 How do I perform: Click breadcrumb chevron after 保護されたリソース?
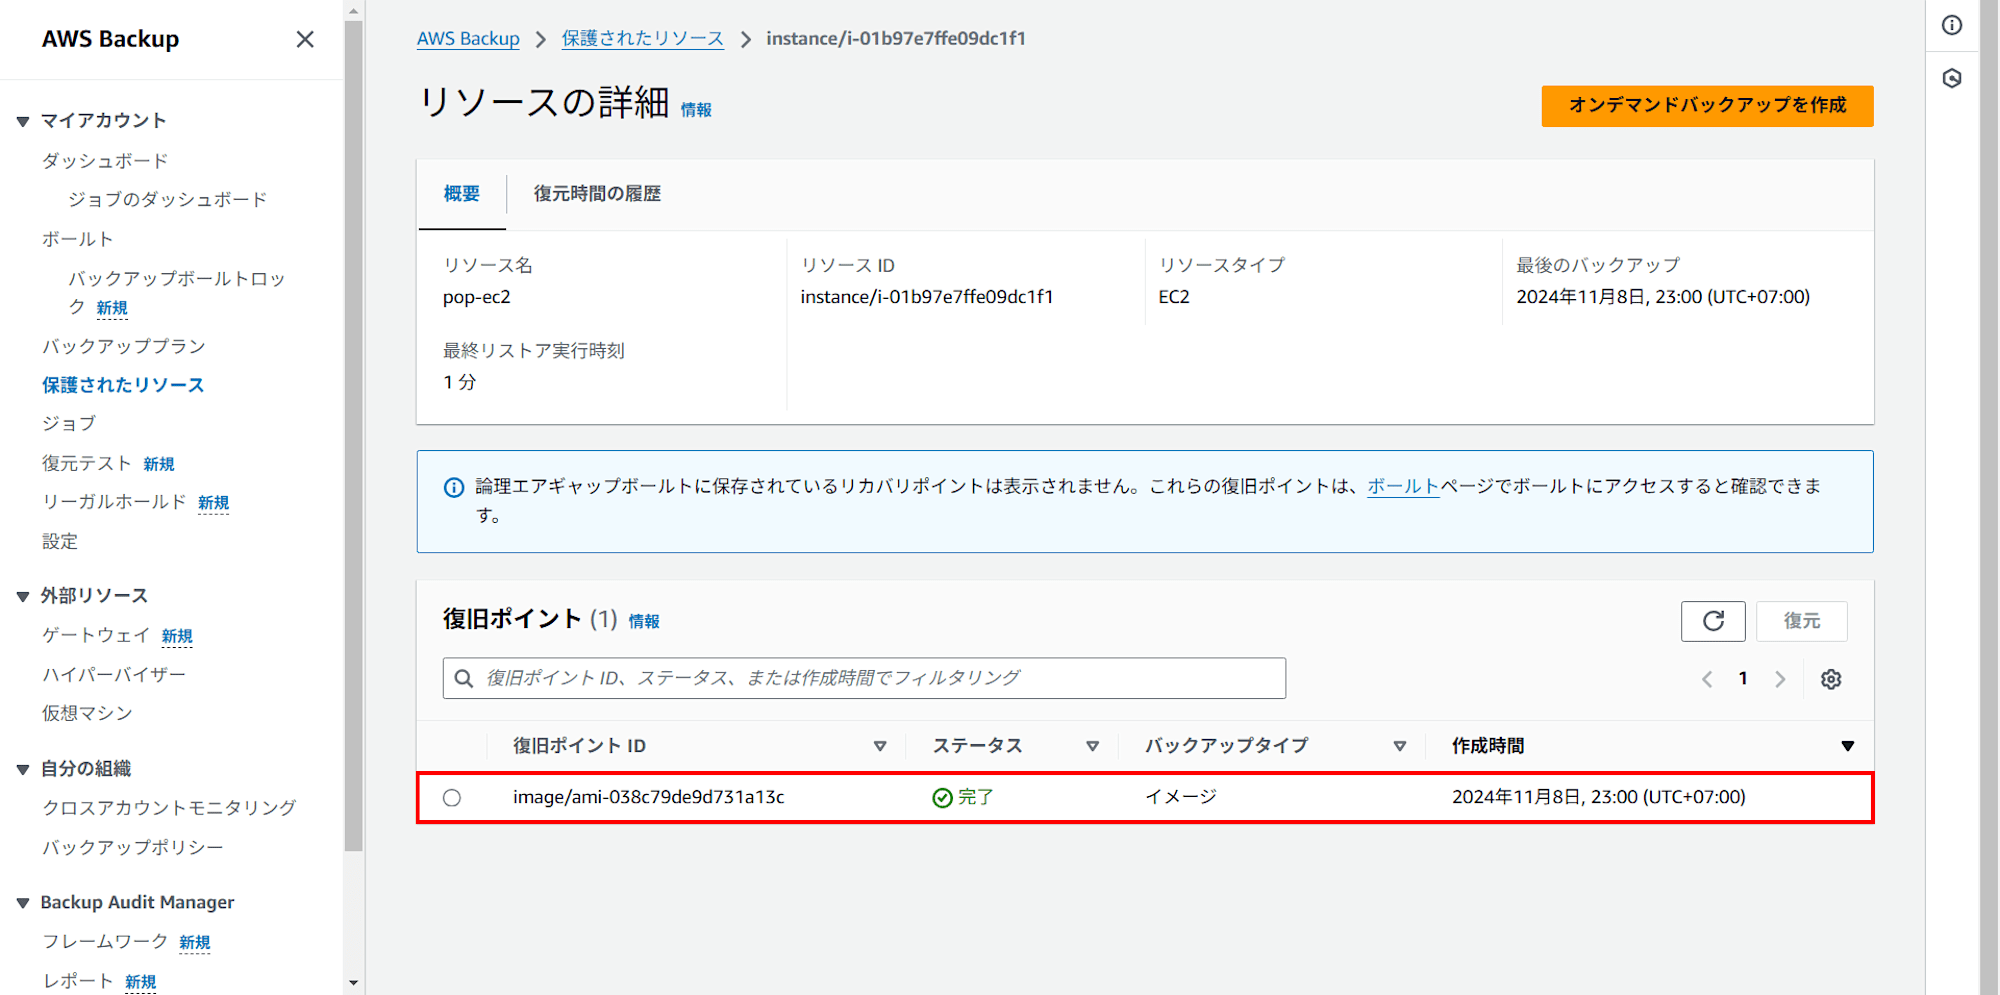pyautogui.click(x=745, y=39)
